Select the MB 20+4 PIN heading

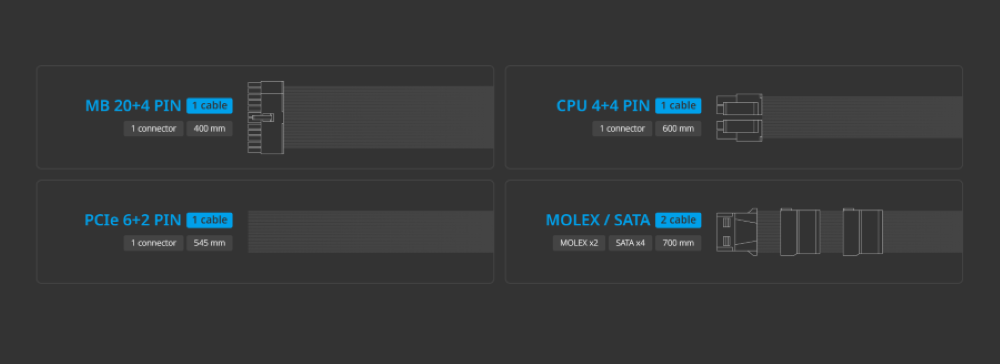pos(133,106)
